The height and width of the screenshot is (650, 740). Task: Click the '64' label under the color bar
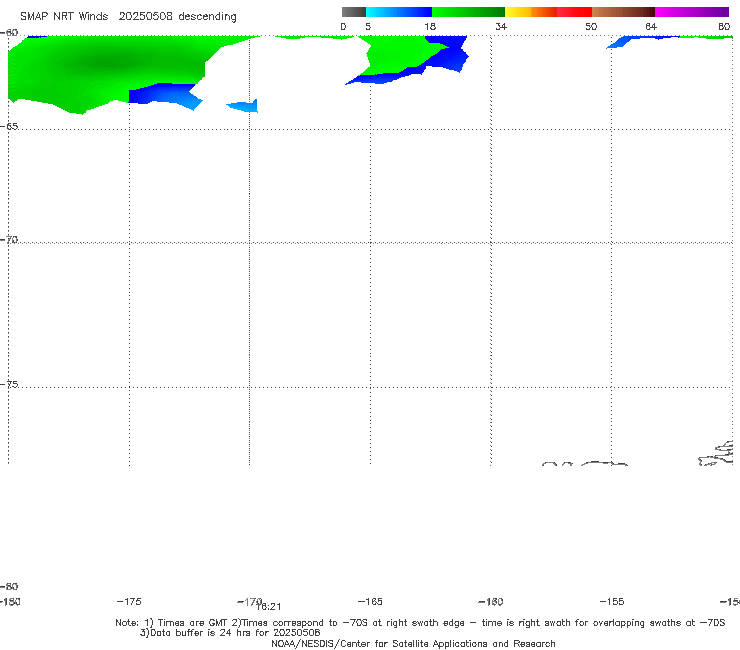click(x=651, y=26)
